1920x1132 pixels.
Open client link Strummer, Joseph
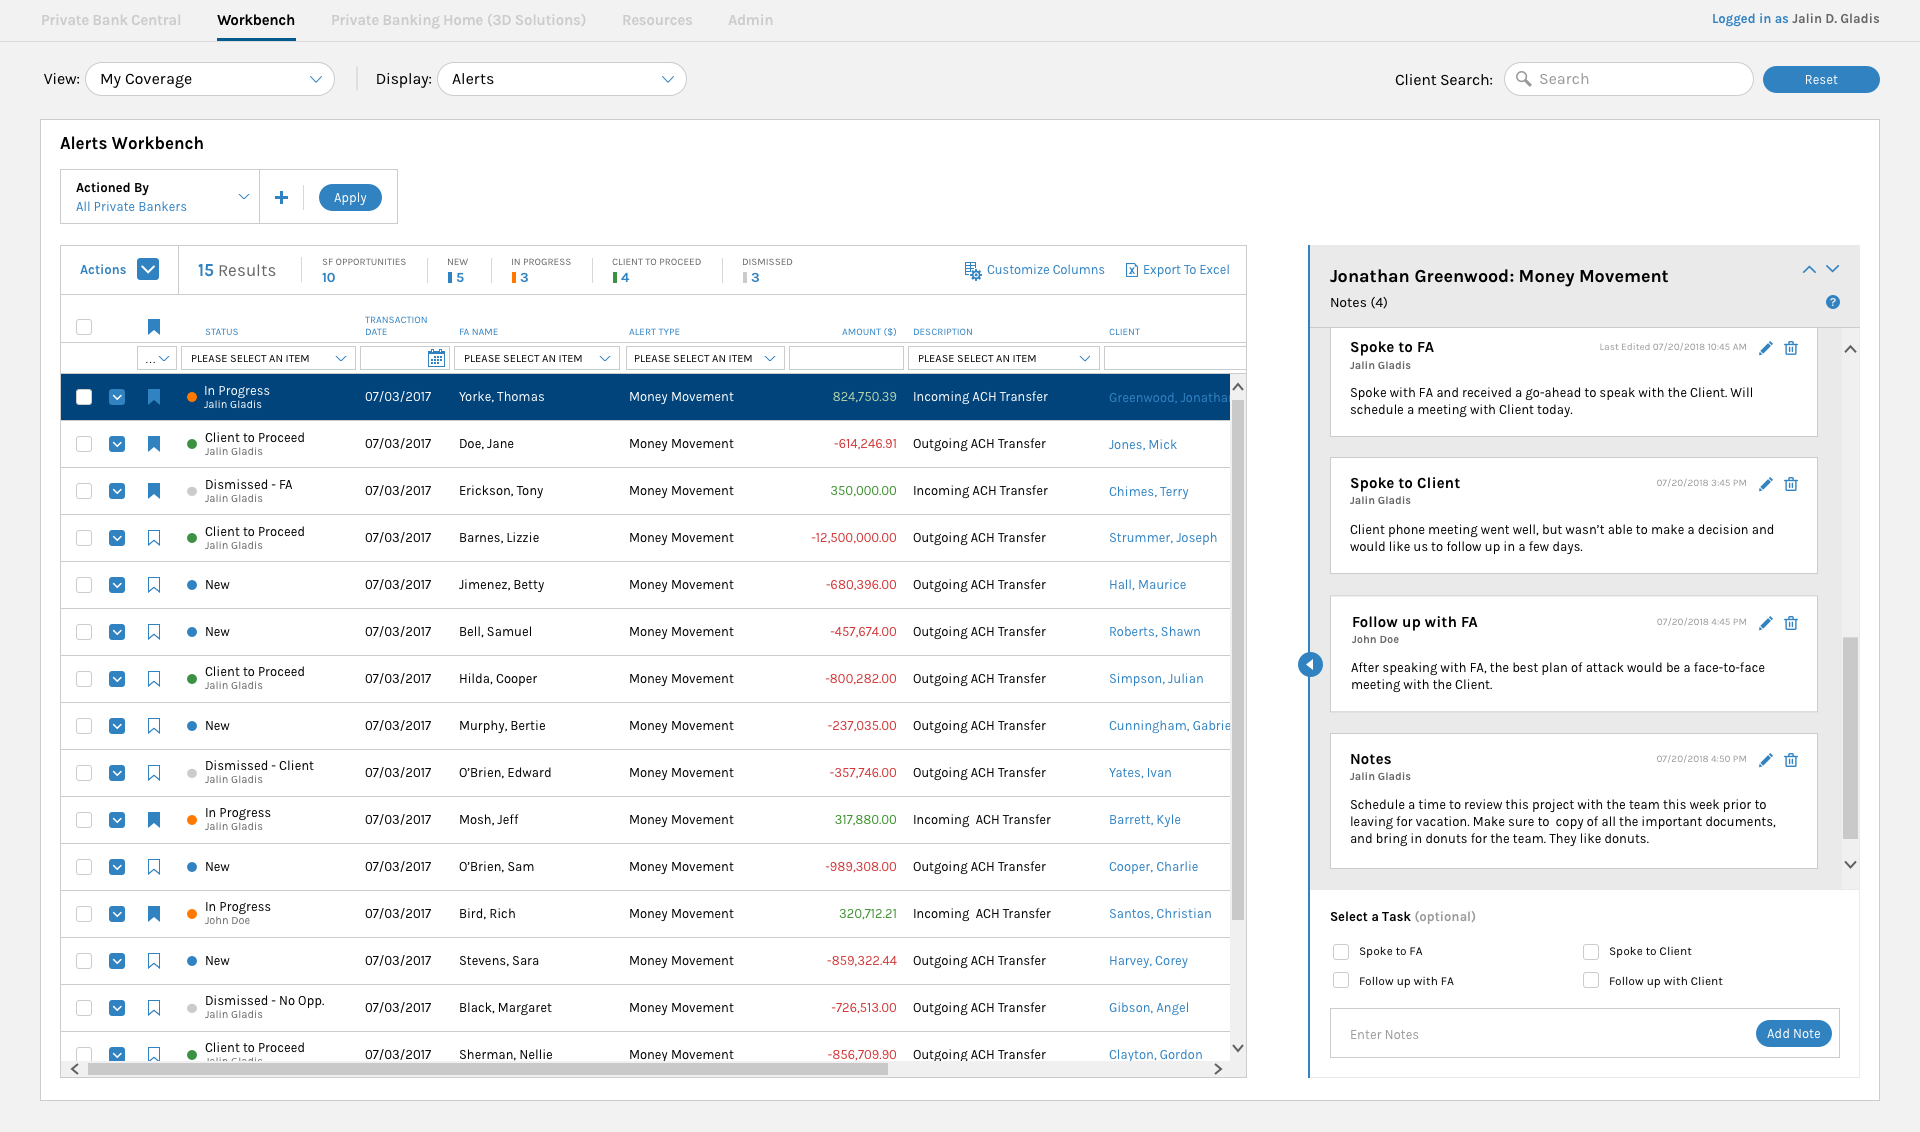(1162, 538)
